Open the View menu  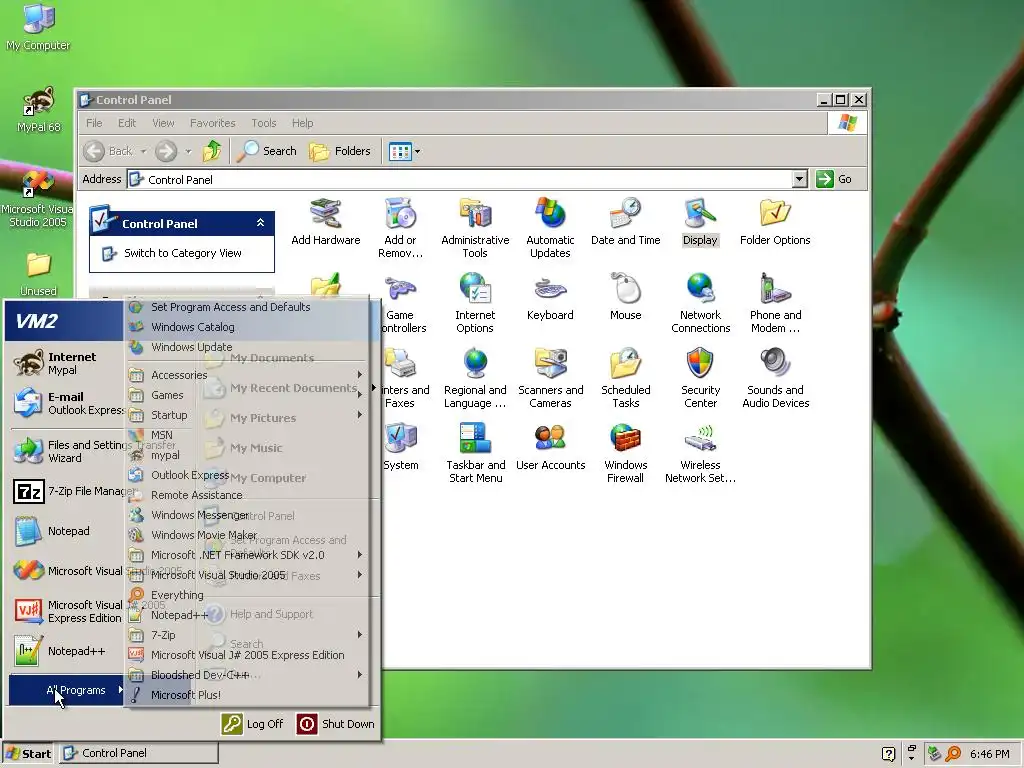tap(163, 123)
